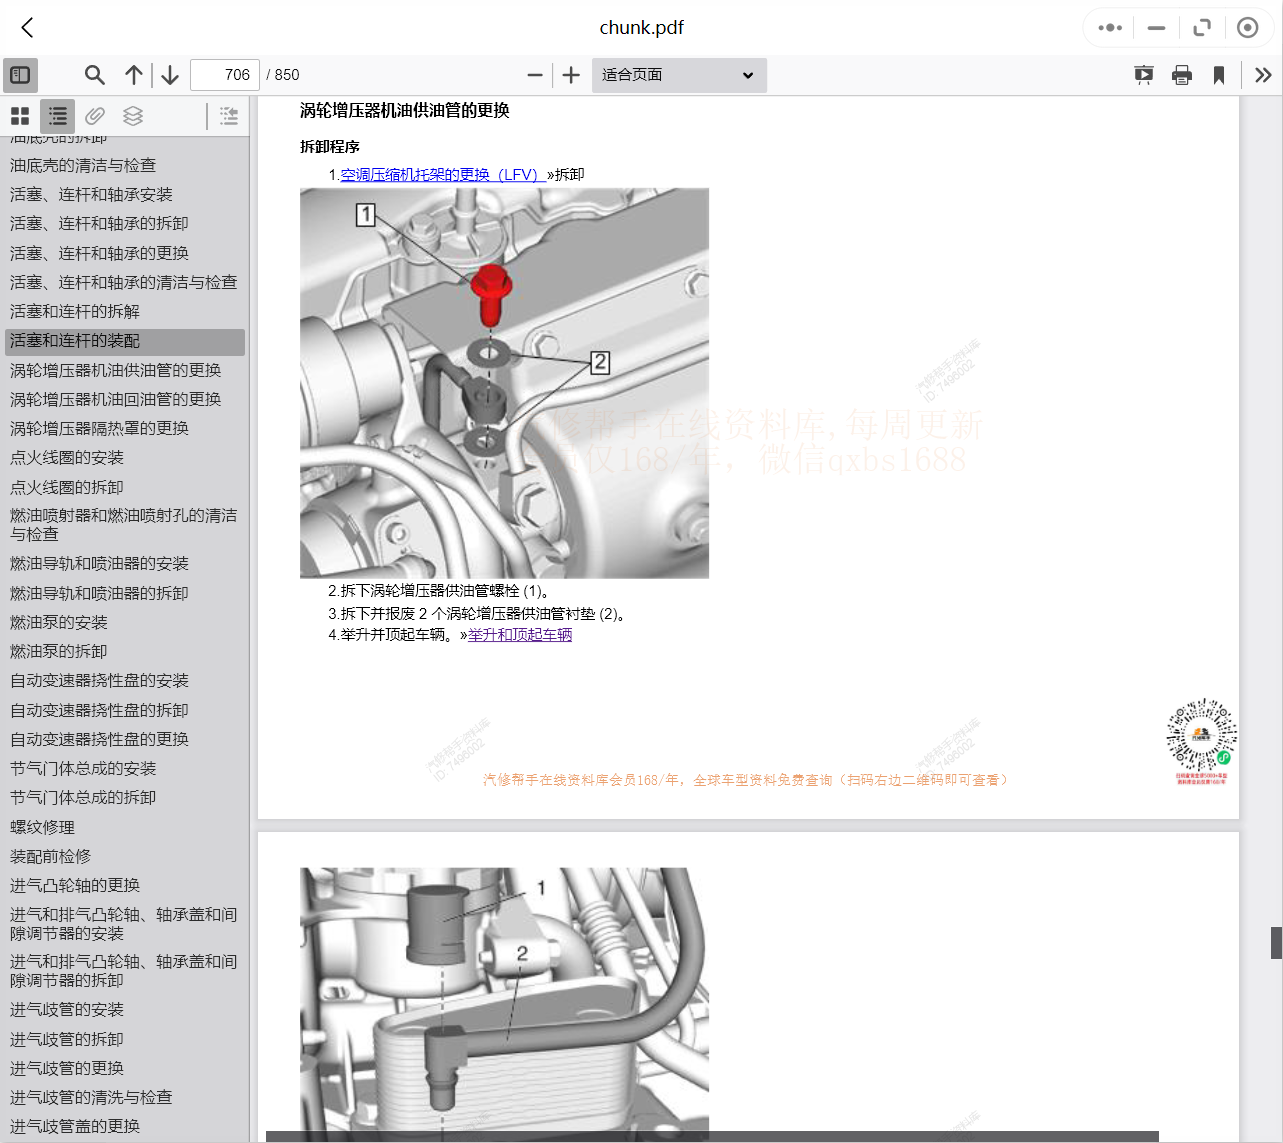The height and width of the screenshot is (1143, 1283).
Task: Add this page to favorites with bookmark icon
Action: pos(1219,74)
